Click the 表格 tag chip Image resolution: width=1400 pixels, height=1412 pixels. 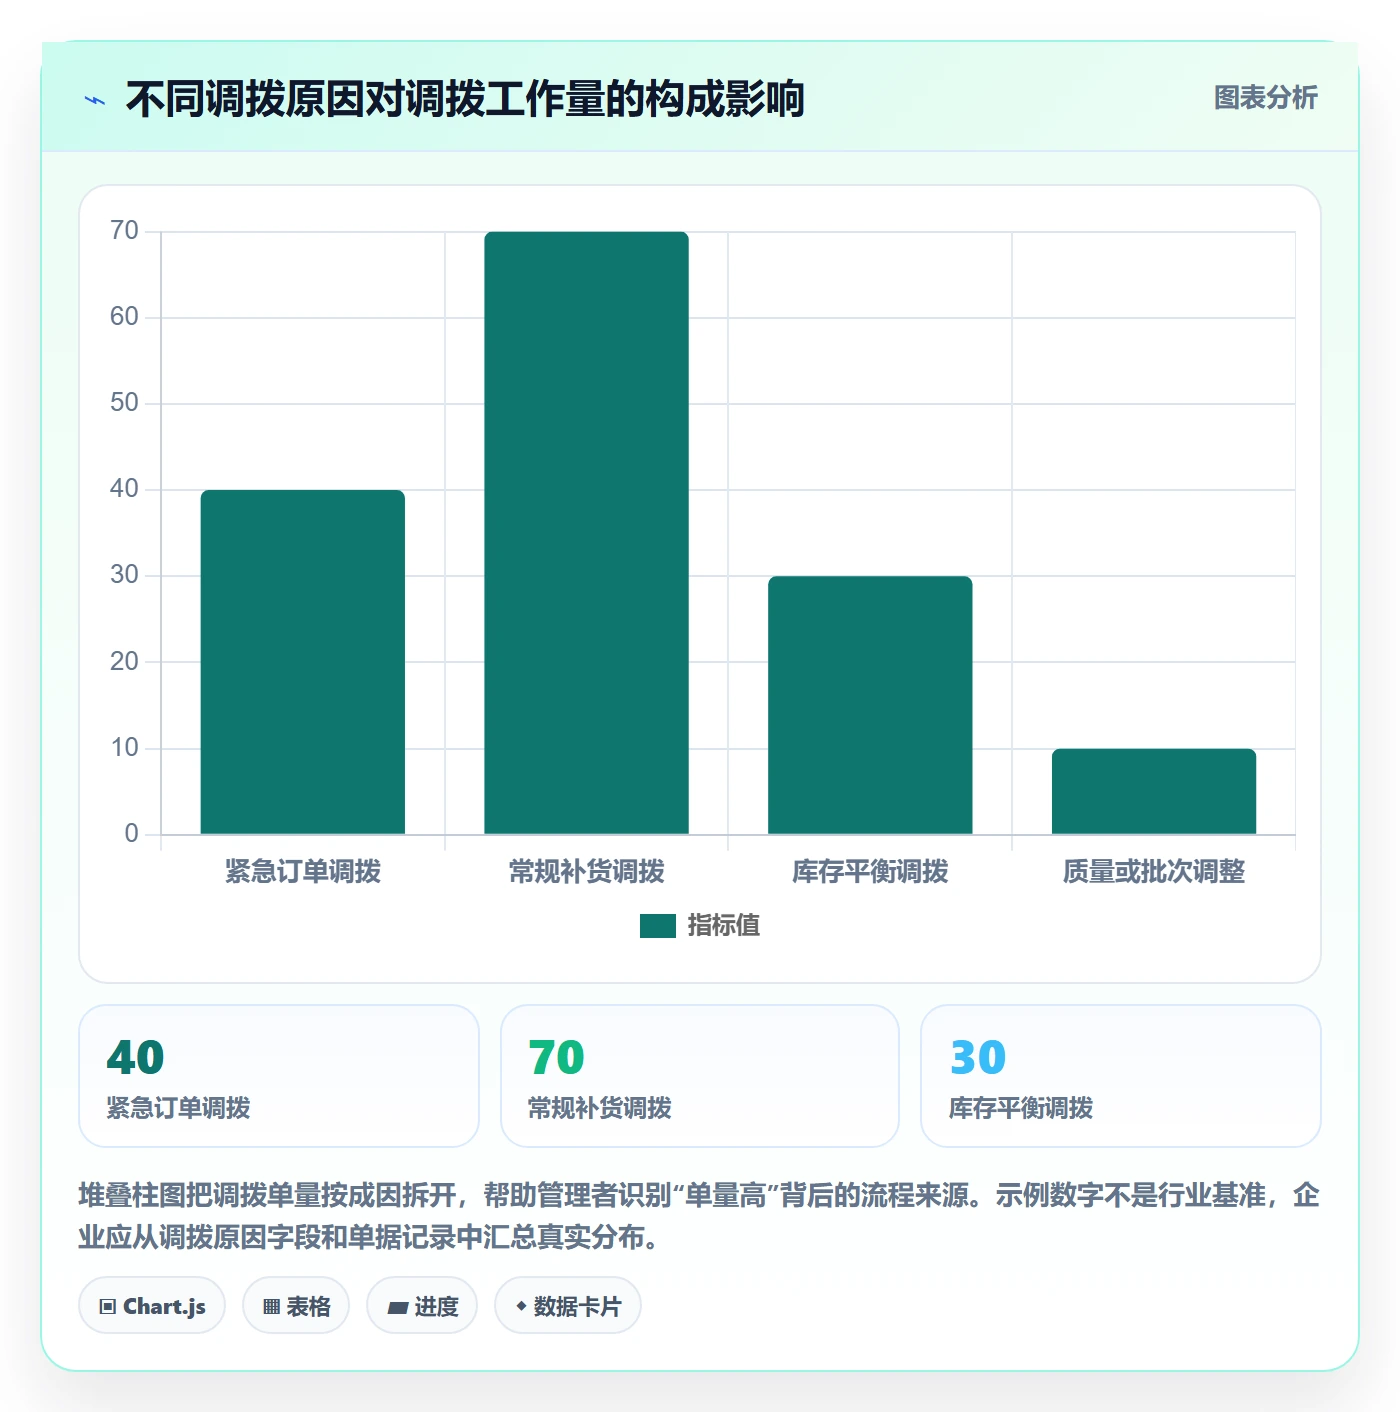(296, 1306)
